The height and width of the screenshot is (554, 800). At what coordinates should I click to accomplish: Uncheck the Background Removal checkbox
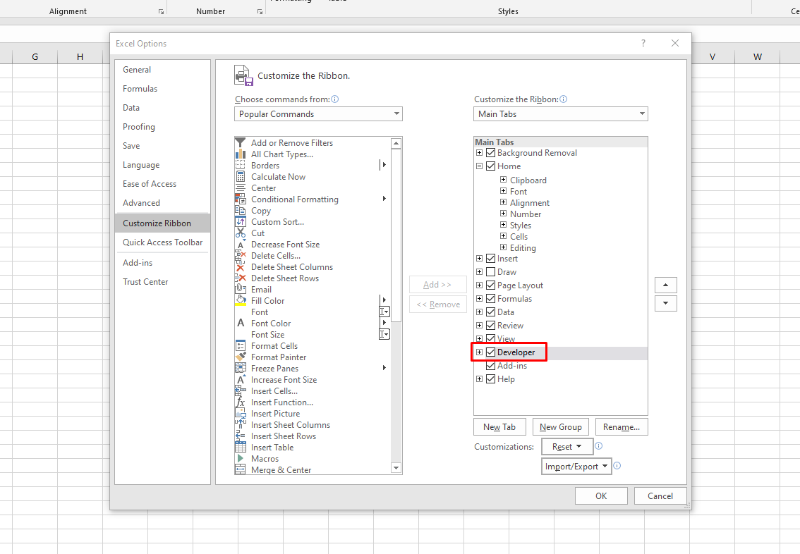click(491, 153)
